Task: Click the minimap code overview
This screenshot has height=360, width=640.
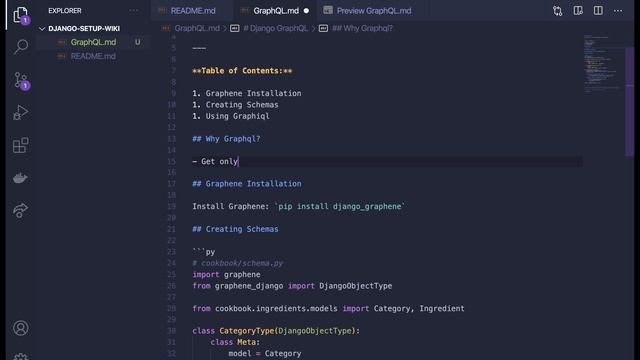Action: tap(602, 63)
